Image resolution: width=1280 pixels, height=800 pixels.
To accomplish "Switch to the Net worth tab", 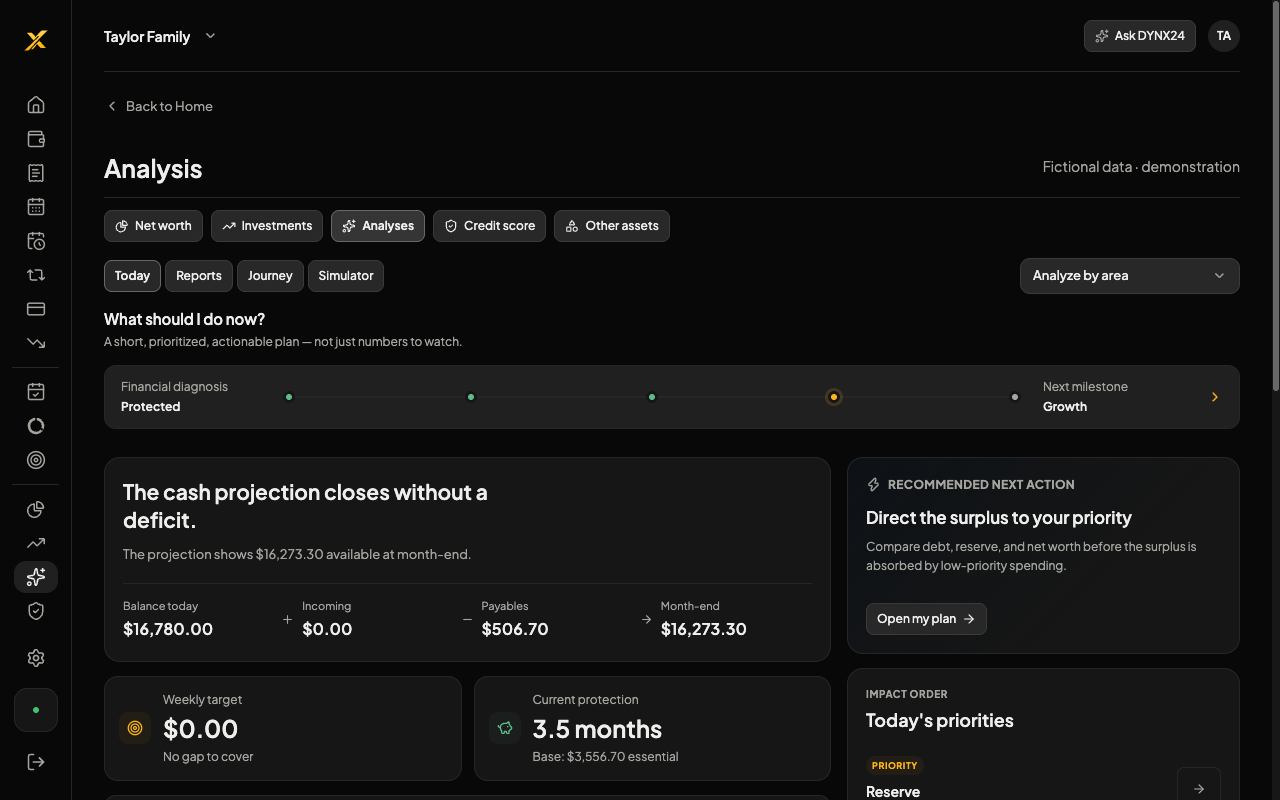I will (153, 226).
